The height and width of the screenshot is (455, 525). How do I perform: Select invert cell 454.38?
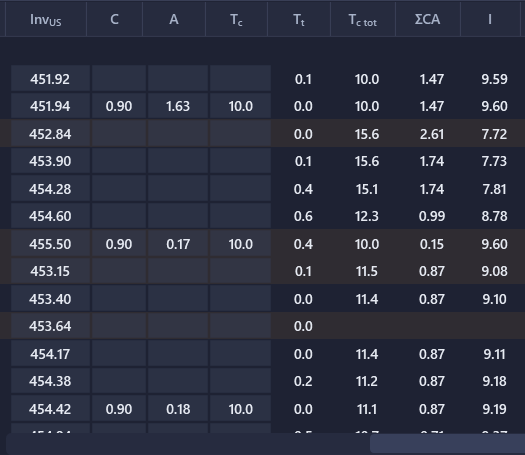tap(50, 381)
